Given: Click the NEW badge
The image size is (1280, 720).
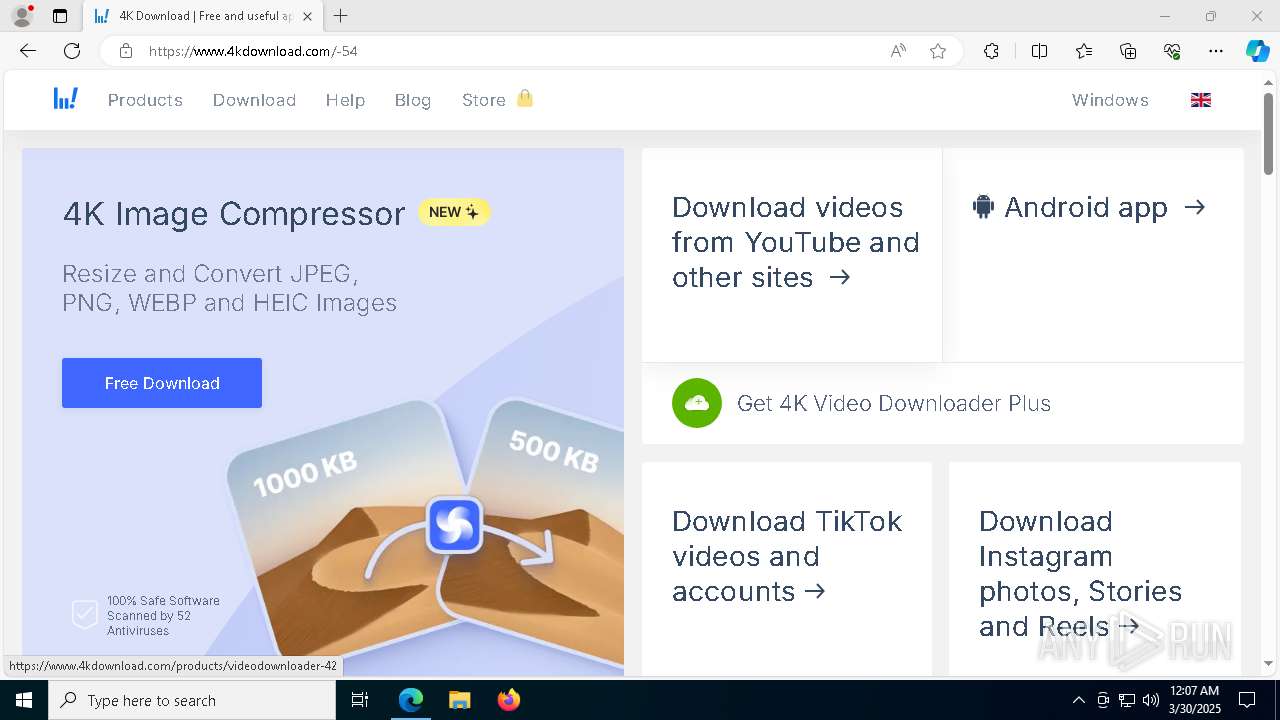Looking at the screenshot, I should pyautogui.click(x=454, y=212).
